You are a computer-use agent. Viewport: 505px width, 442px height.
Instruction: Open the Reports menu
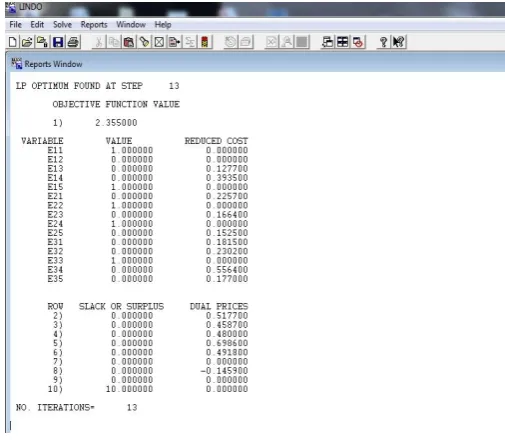94,25
